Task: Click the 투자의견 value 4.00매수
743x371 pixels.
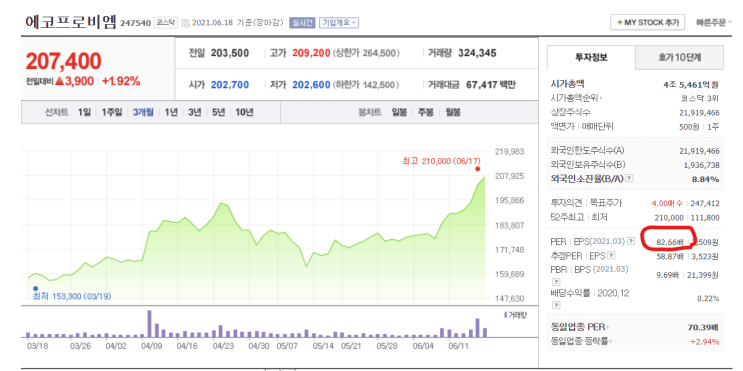Action: (666, 203)
